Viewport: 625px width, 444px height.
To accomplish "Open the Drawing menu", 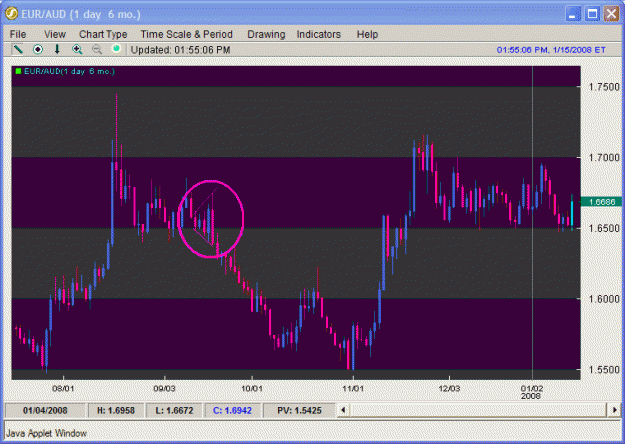I will (266, 34).
